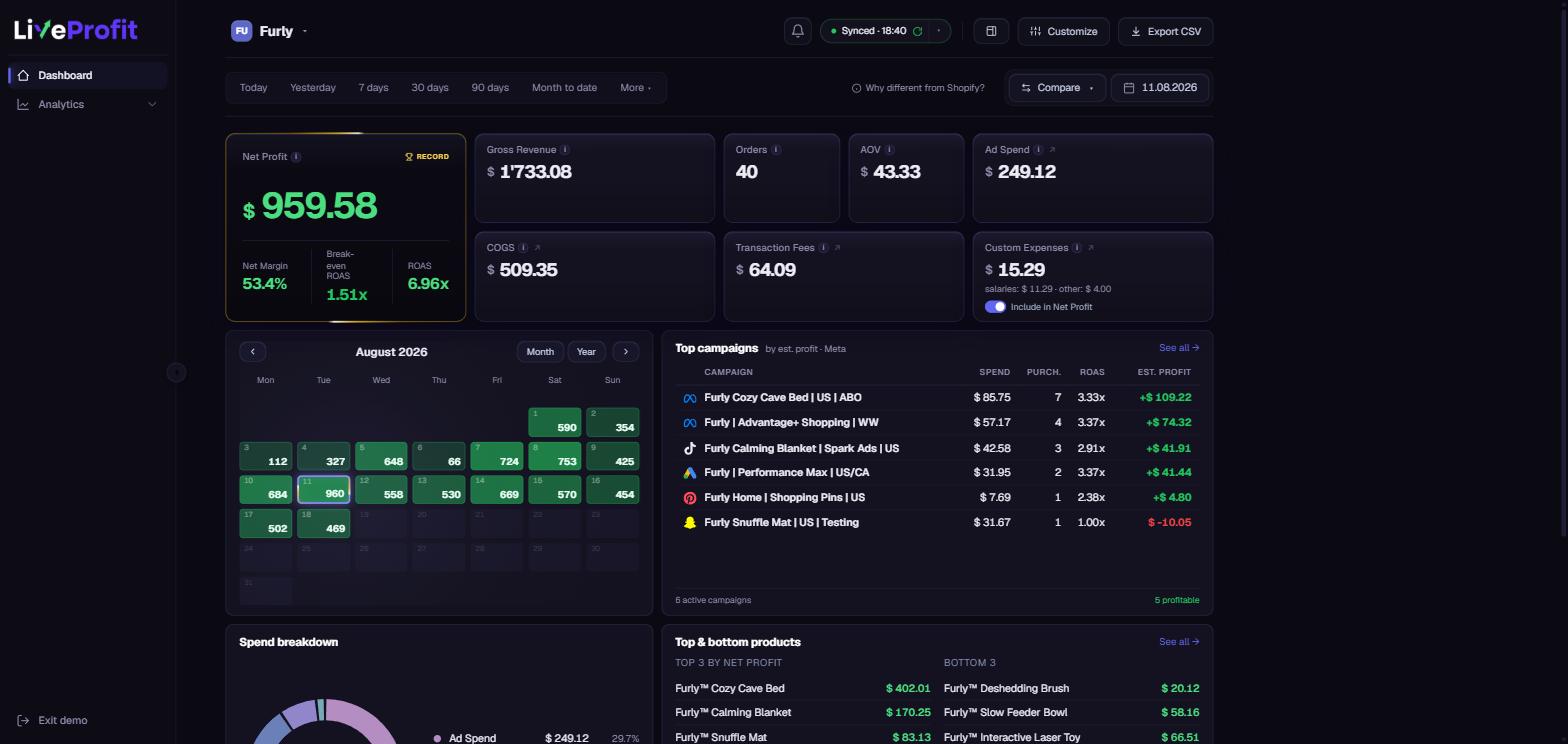Screen dimensions: 1568x744
Task: Click the RECORD badge on Net Profit
Action: (x=427, y=157)
